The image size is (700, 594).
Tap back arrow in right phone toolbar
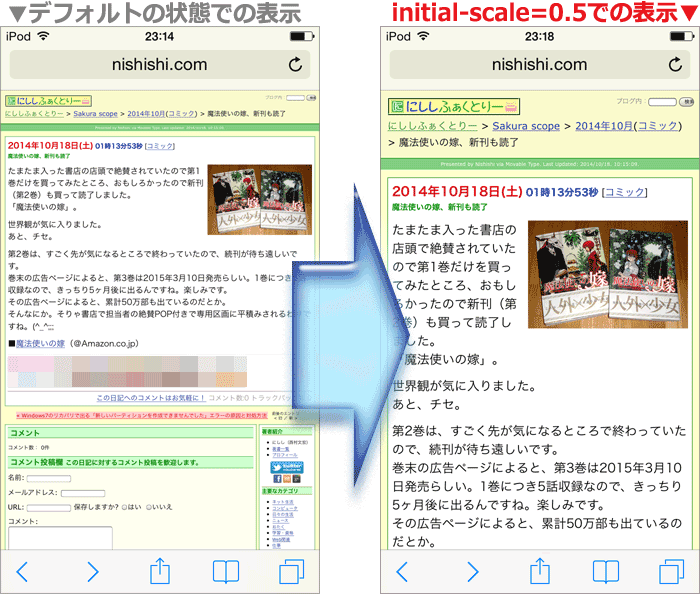pos(402,572)
